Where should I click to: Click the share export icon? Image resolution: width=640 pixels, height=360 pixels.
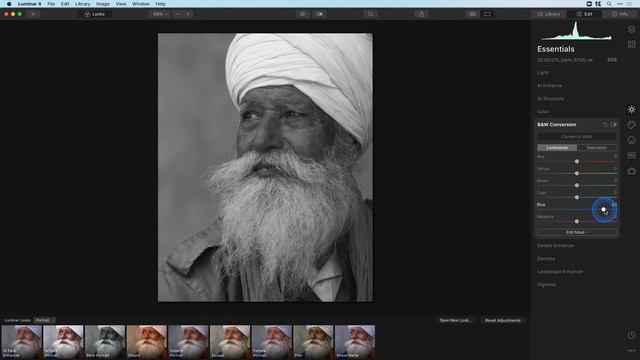(421, 14)
